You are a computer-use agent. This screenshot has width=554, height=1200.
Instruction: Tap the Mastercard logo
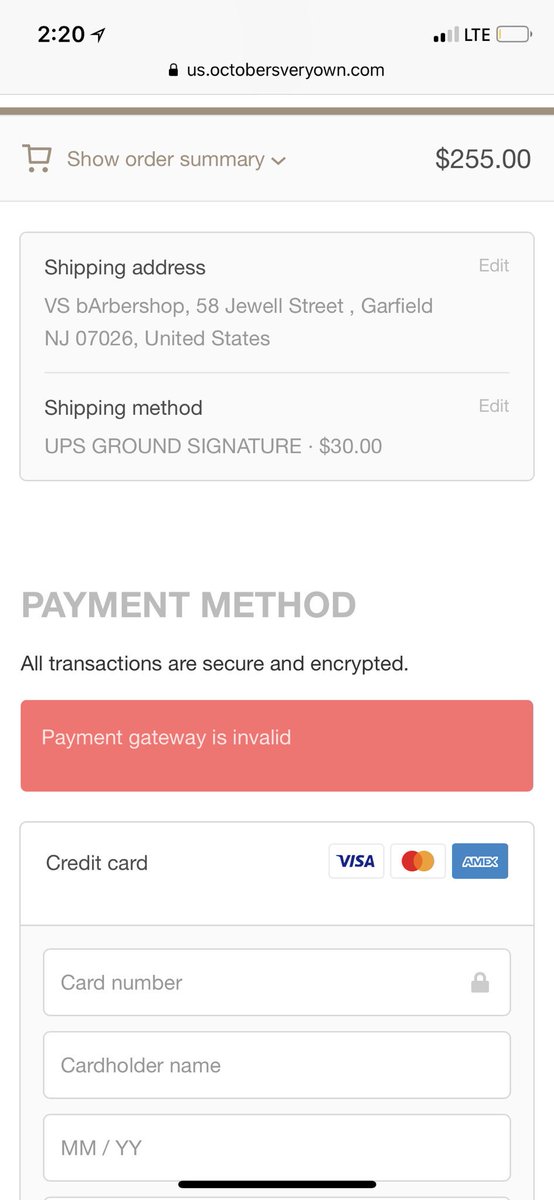coord(418,861)
